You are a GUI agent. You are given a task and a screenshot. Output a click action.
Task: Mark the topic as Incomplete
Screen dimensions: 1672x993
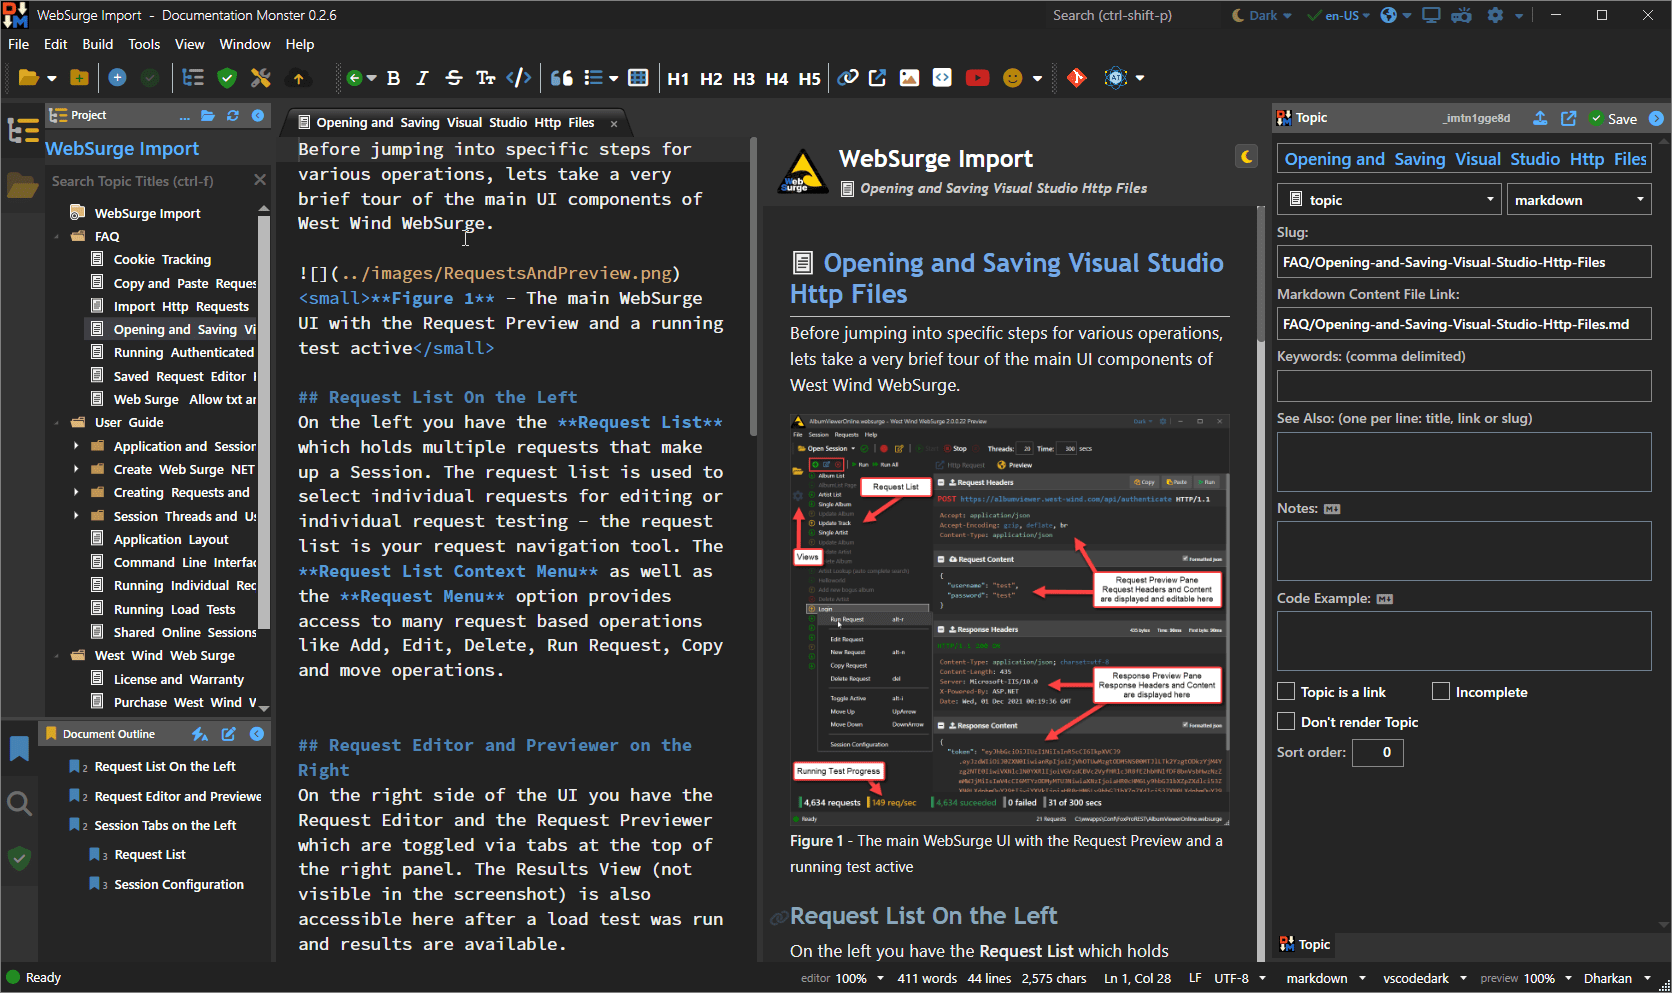(1441, 691)
